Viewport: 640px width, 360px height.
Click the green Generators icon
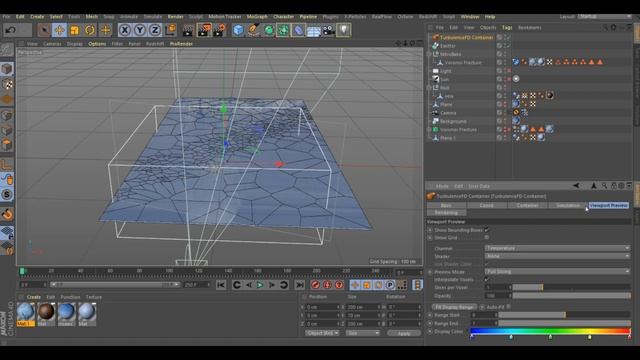coord(269,30)
